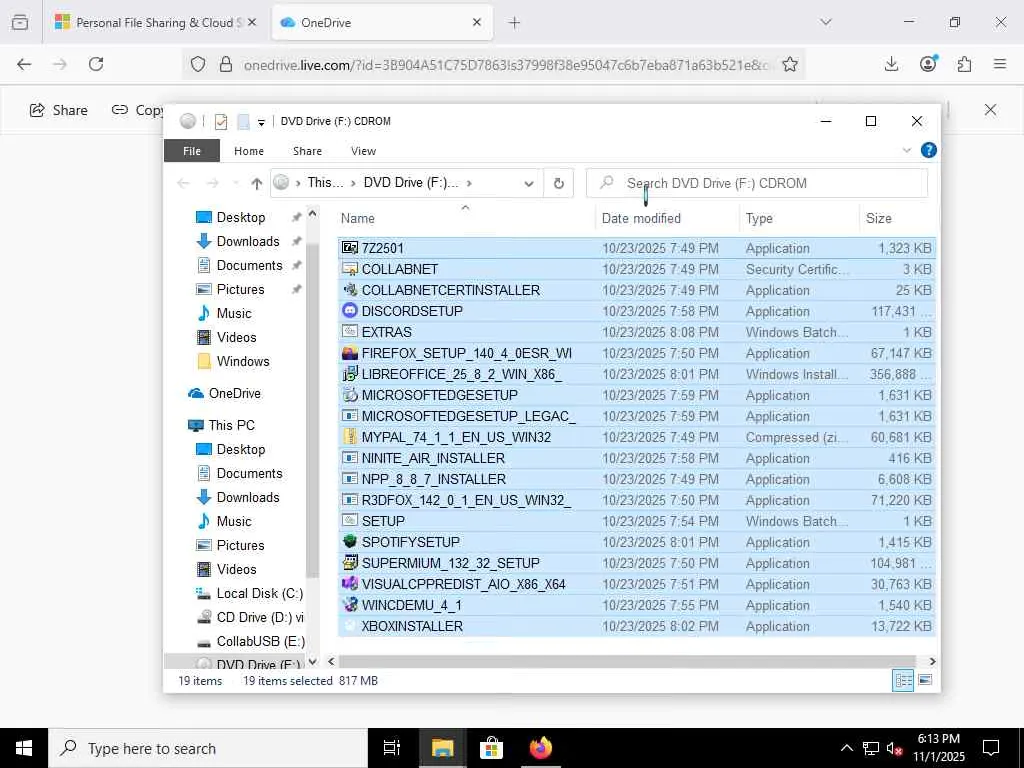Open the View ribbon tab
Viewport: 1024px width, 768px height.
pos(363,151)
